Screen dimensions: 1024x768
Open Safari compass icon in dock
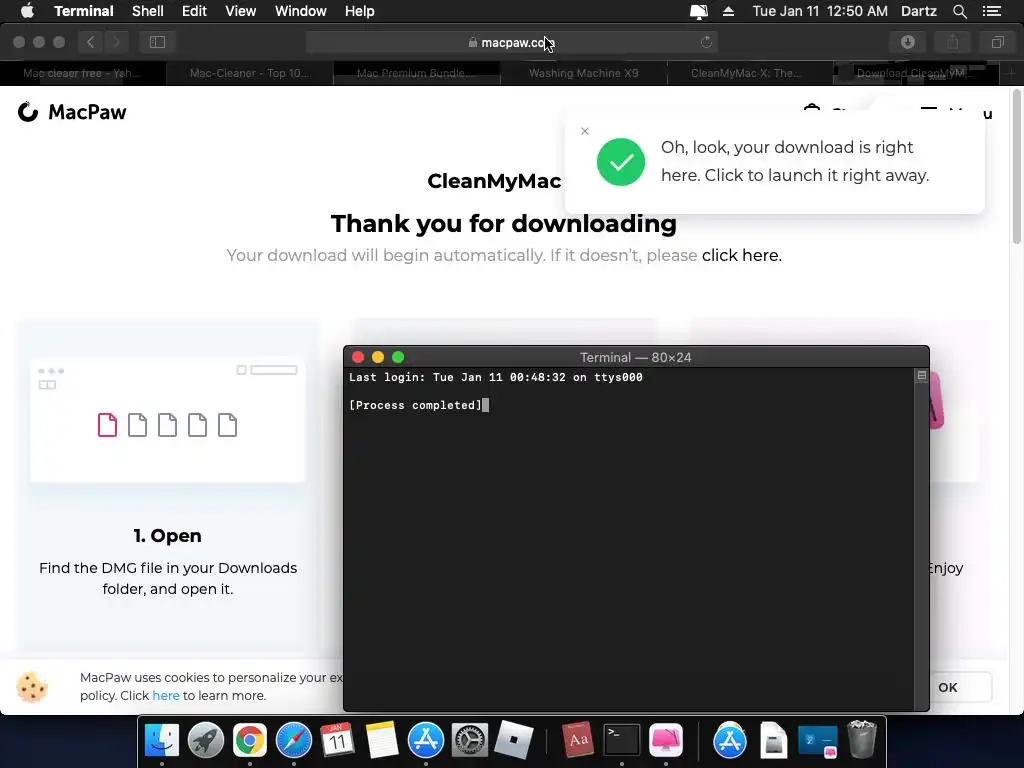coord(294,740)
